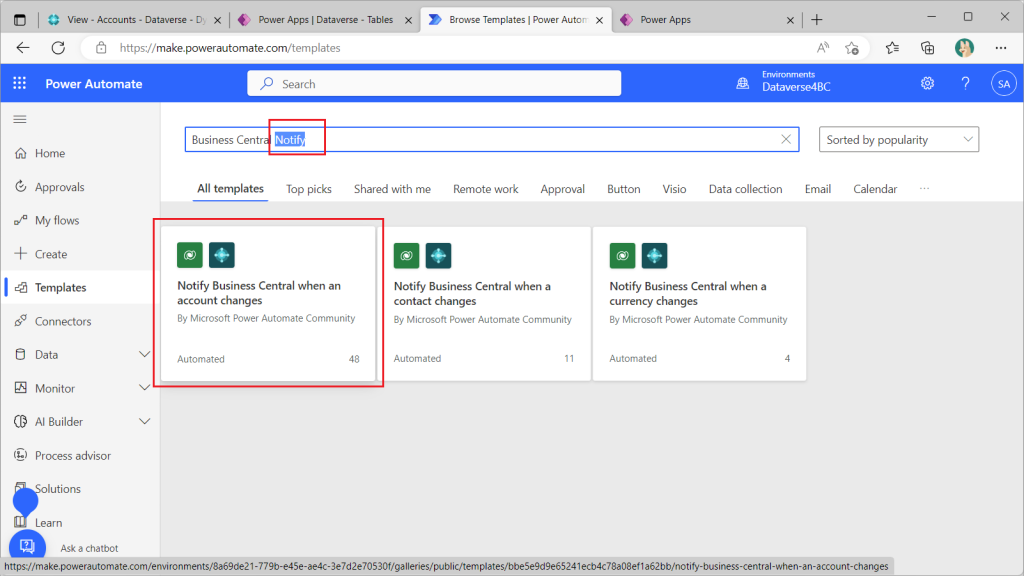The image size is (1024, 576).
Task: Open Learn in the sidebar
Action: [80, 523]
